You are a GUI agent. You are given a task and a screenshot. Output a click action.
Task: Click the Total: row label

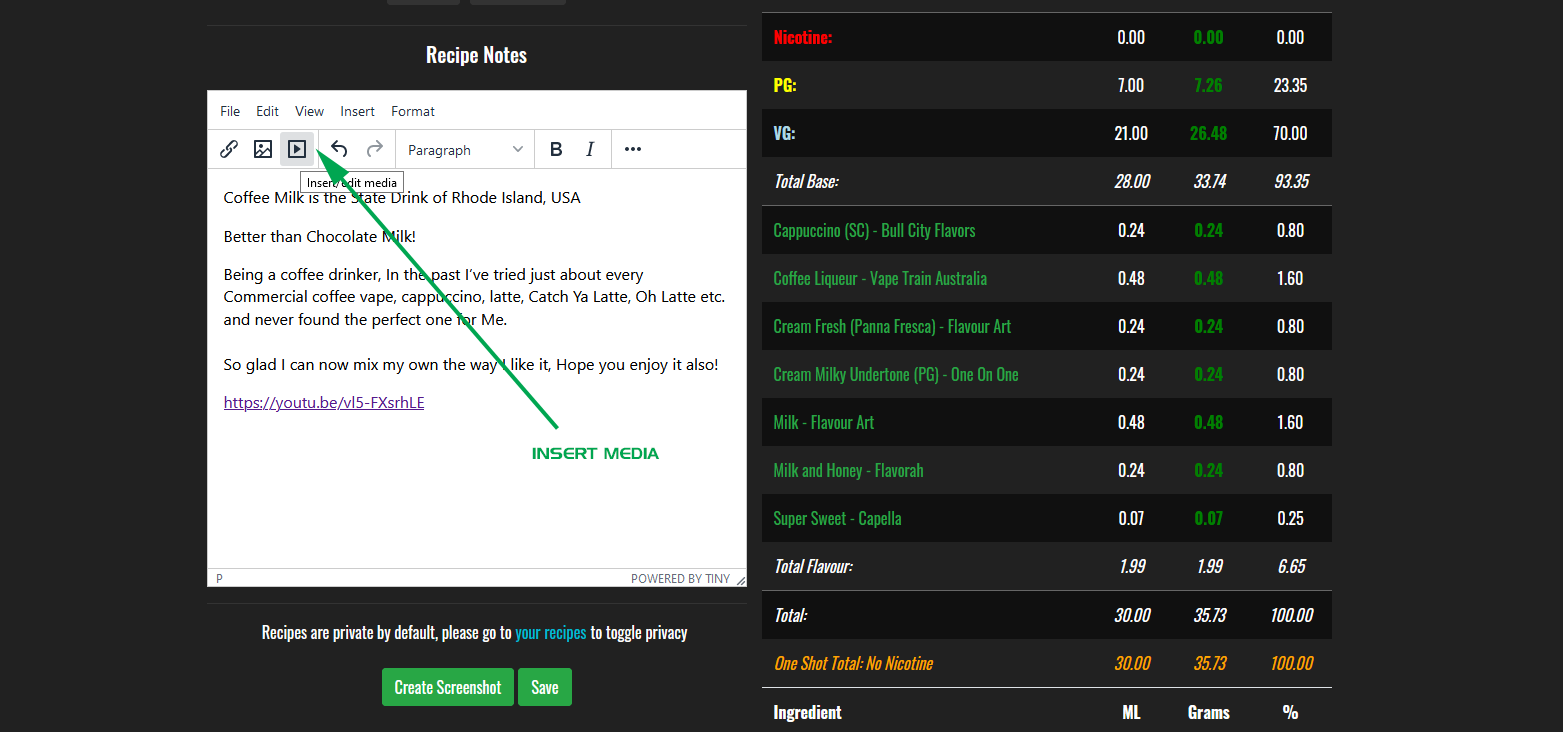pos(790,615)
